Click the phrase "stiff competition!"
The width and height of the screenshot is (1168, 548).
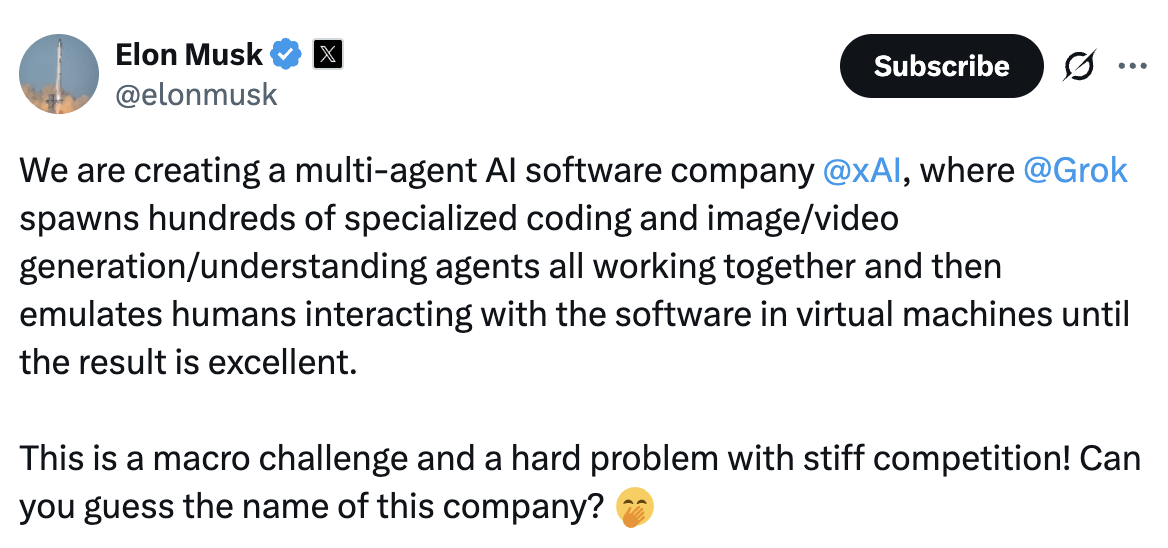(x=950, y=459)
